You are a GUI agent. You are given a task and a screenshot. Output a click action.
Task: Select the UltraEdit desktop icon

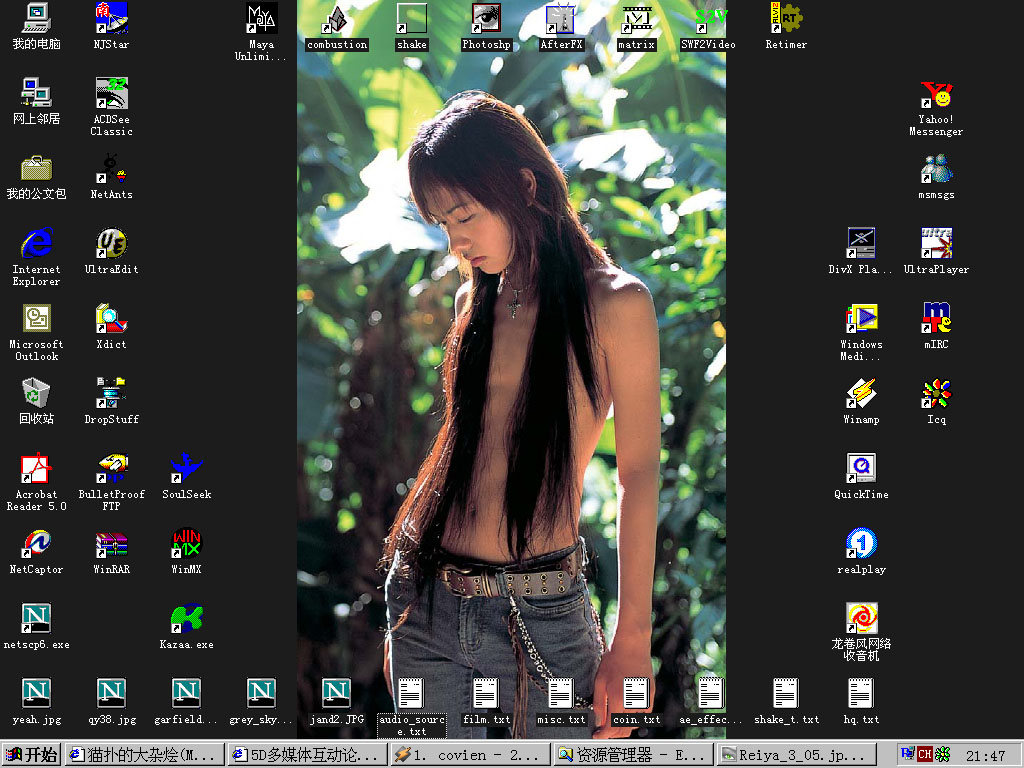click(x=111, y=244)
